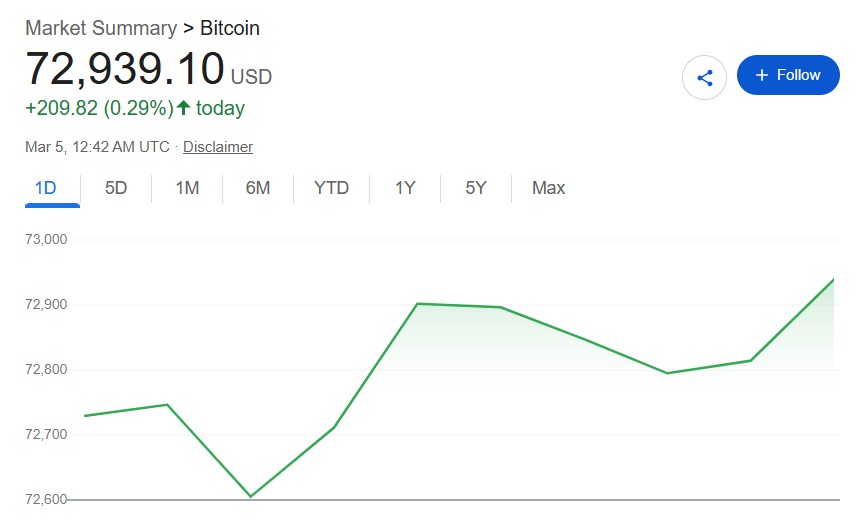Click the share icon button
The width and height of the screenshot is (868, 525).
pyautogui.click(x=704, y=77)
